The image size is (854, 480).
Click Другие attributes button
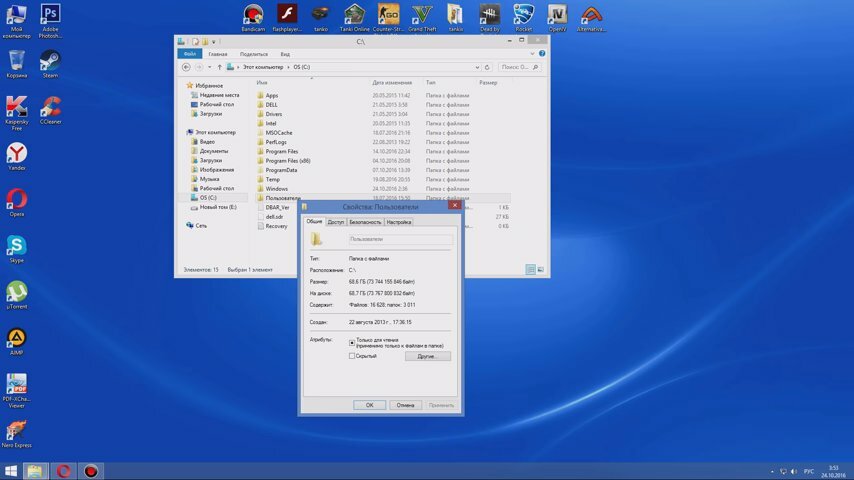(428, 356)
